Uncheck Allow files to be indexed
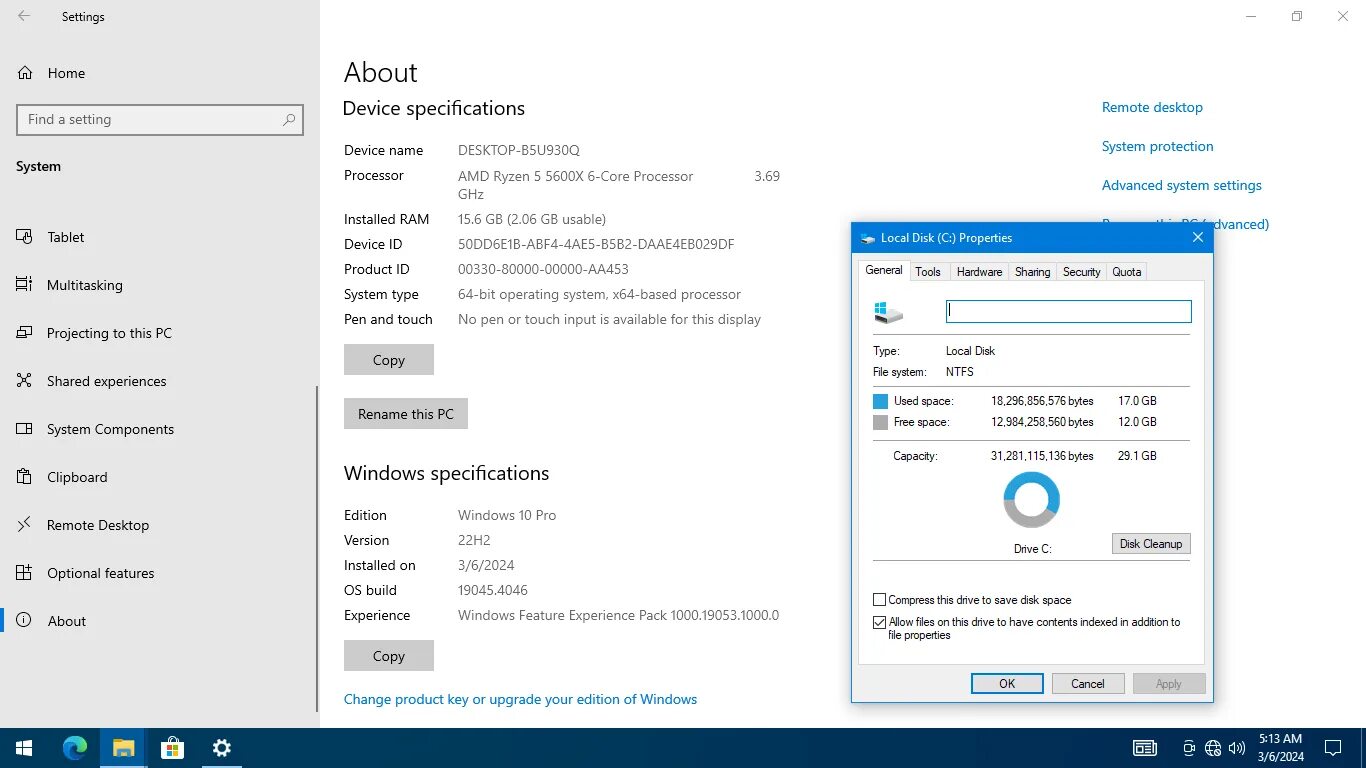1366x768 pixels. [x=880, y=622]
